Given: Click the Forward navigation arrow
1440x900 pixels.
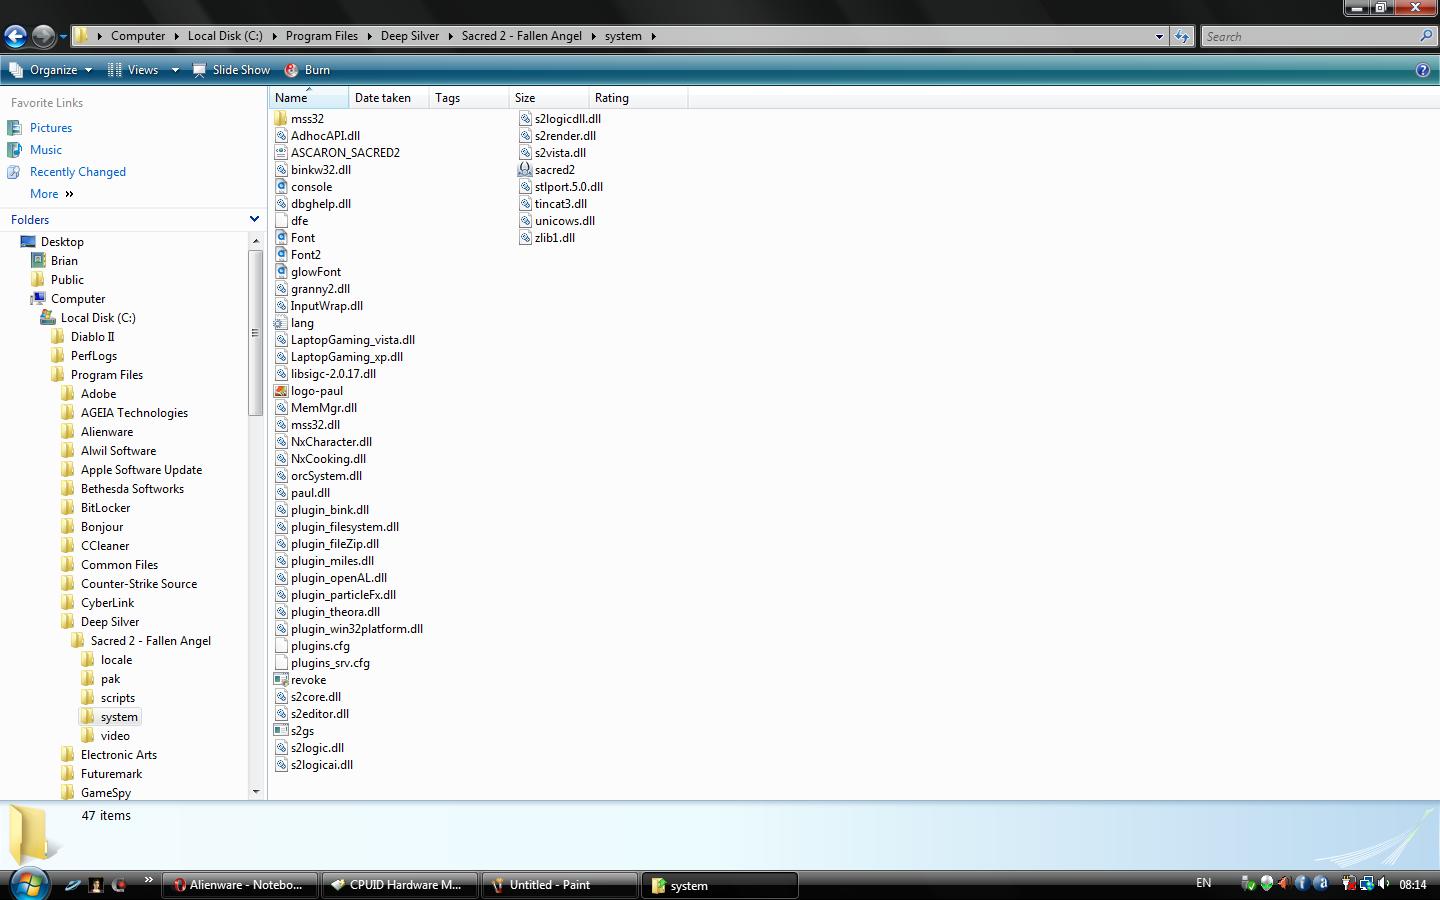Looking at the screenshot, I should 43,37.
